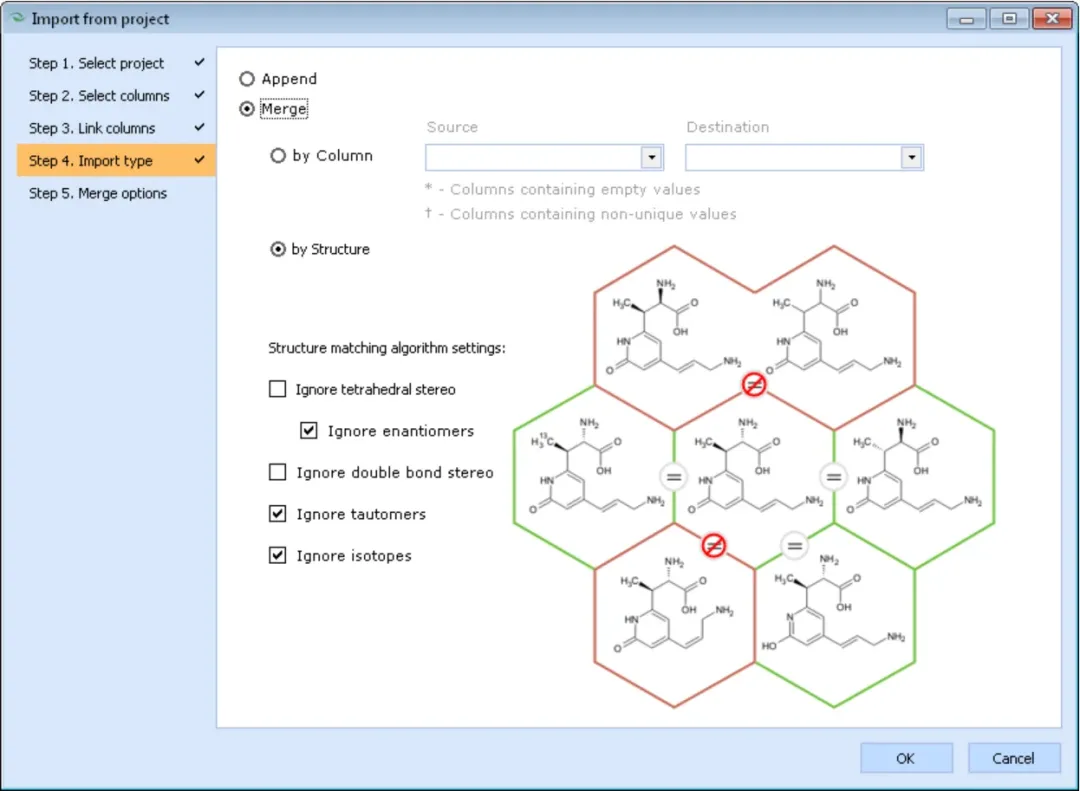Click the equals icon between left and center hexagons
This screenshot has width=1080, height=791.
click(673, 477)
